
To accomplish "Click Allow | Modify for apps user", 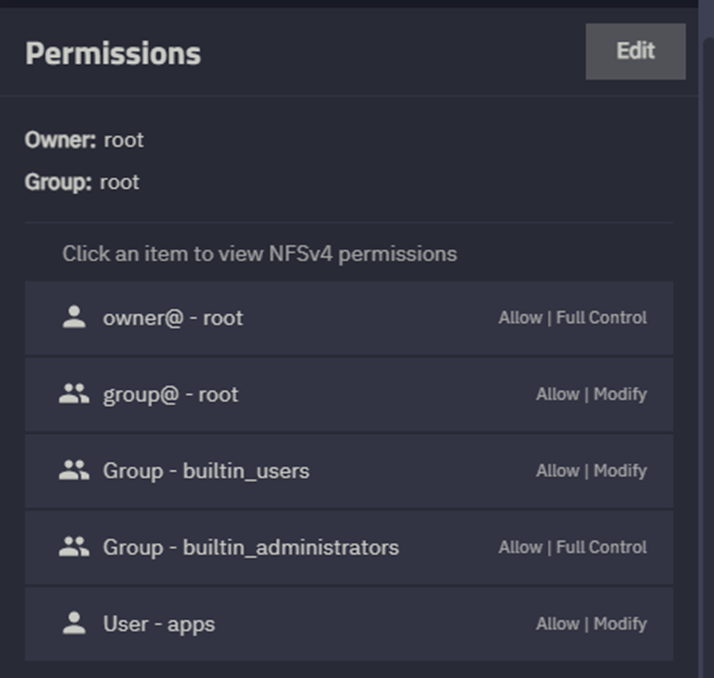I will point(591,624).
